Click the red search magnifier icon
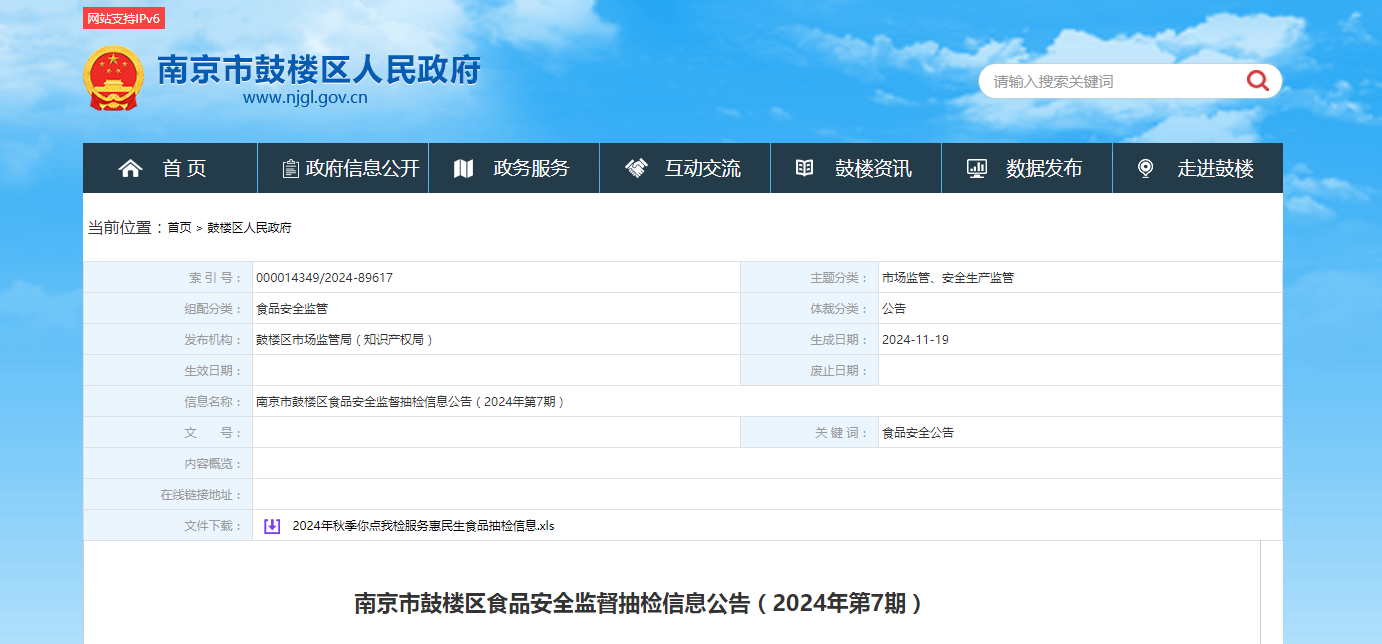Viewport: 1382px width, 644px height. 1257,81
